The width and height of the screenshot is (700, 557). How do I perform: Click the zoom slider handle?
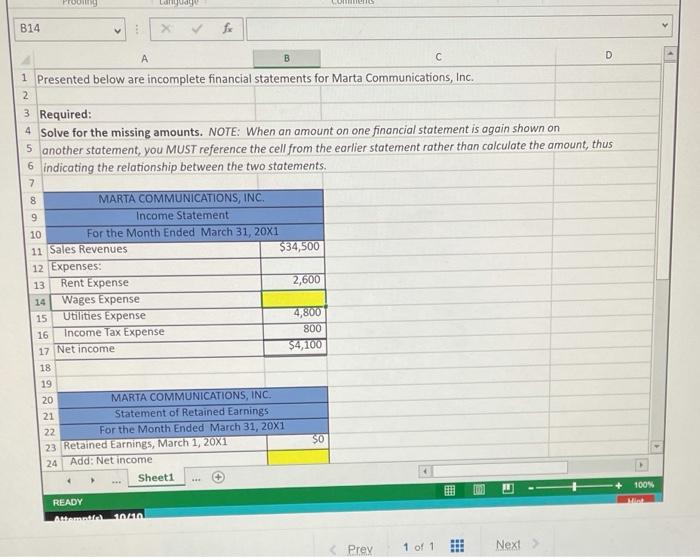[575, 486]
